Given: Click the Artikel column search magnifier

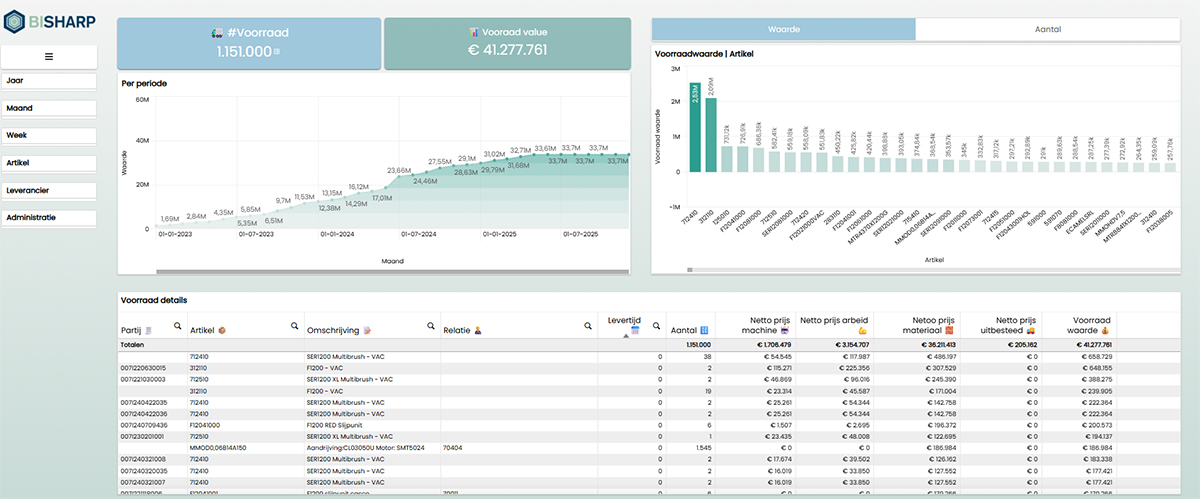Looking at the screenshot, I should 295,326.
